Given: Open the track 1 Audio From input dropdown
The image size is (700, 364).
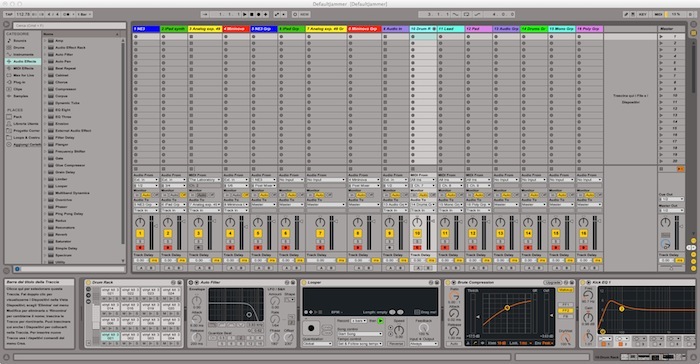Looking at the screenshot, I should pos(146,180).
